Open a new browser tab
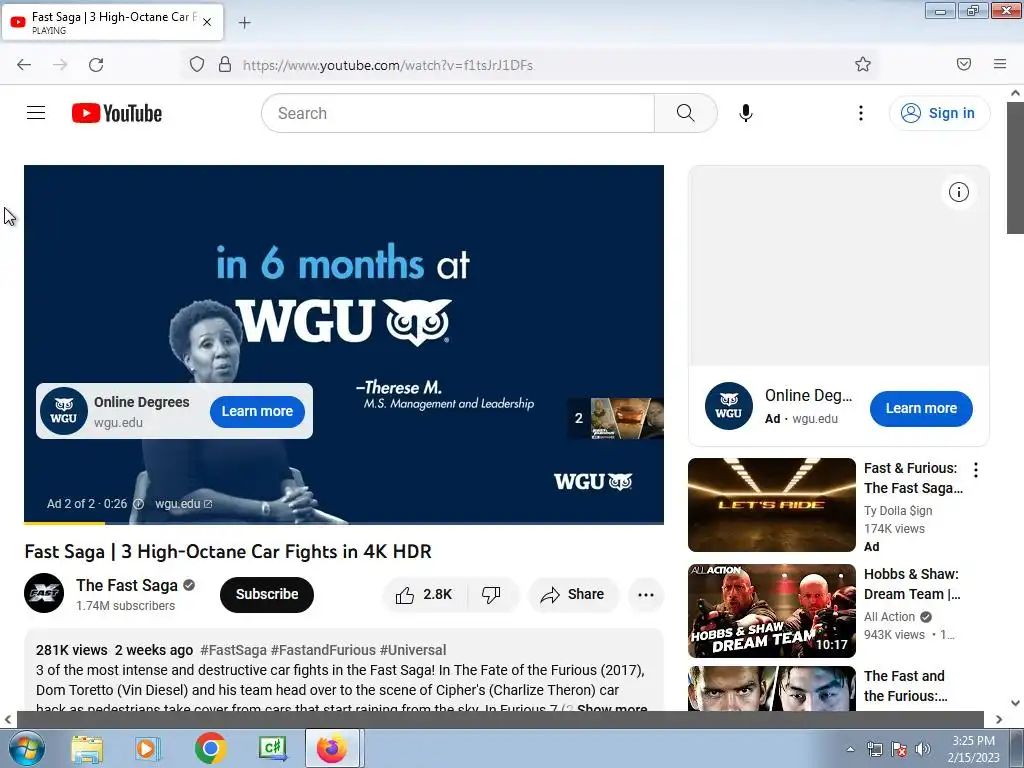 coord(244,23)
